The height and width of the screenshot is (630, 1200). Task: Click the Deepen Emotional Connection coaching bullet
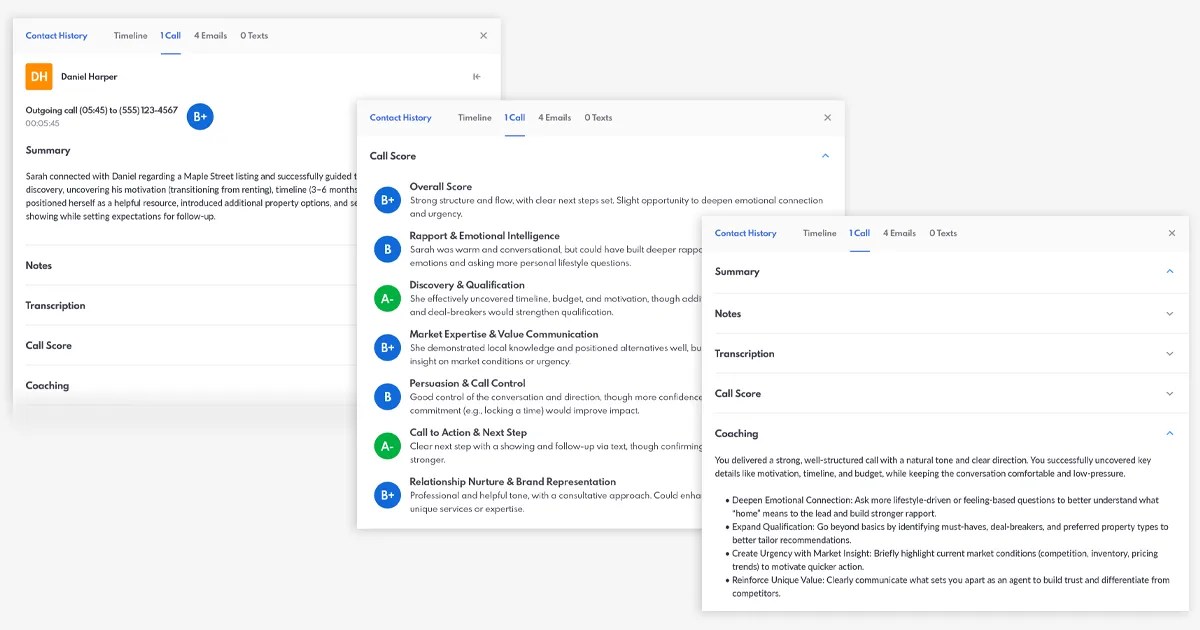pos(945,506)
